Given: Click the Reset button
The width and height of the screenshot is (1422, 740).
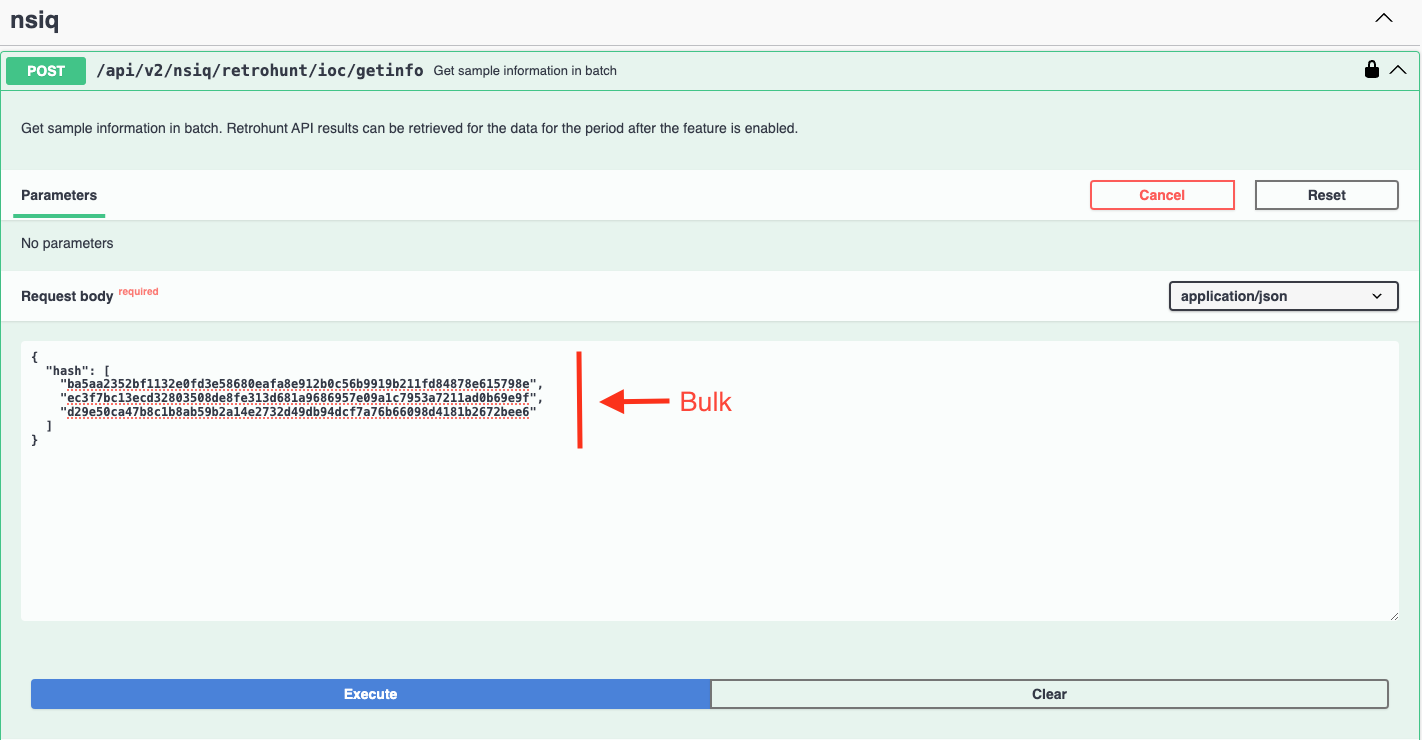Looking at the screenshot, I should pyautogui.click(x=1326, y=195).
